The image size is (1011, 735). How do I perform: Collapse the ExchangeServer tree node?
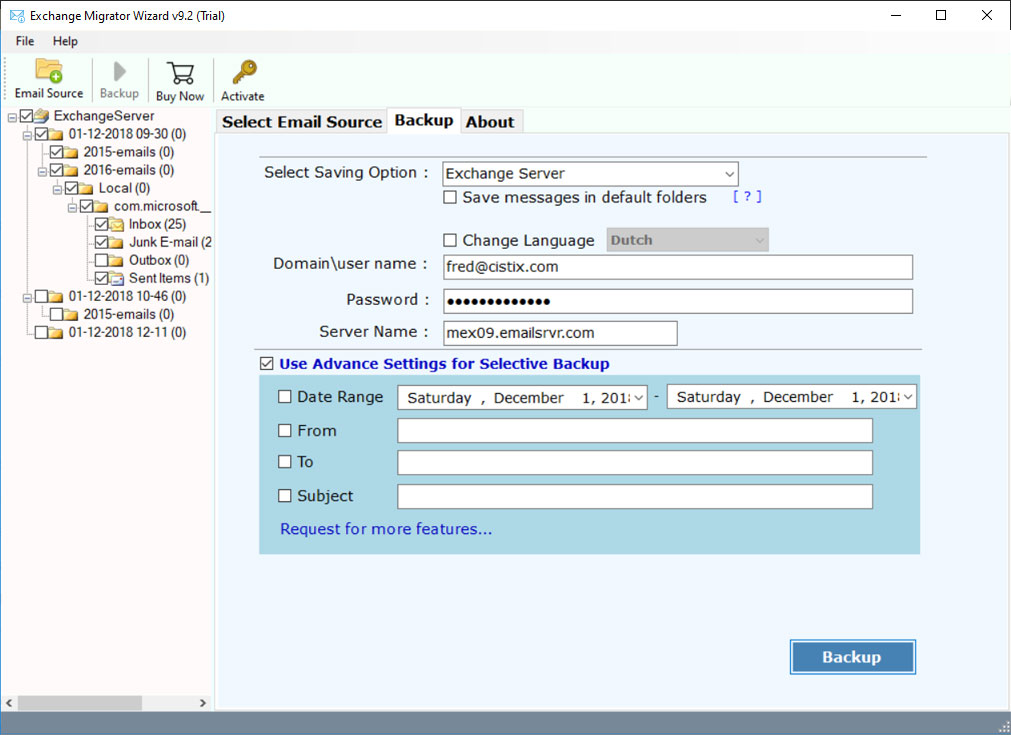(x=12, y=117)
